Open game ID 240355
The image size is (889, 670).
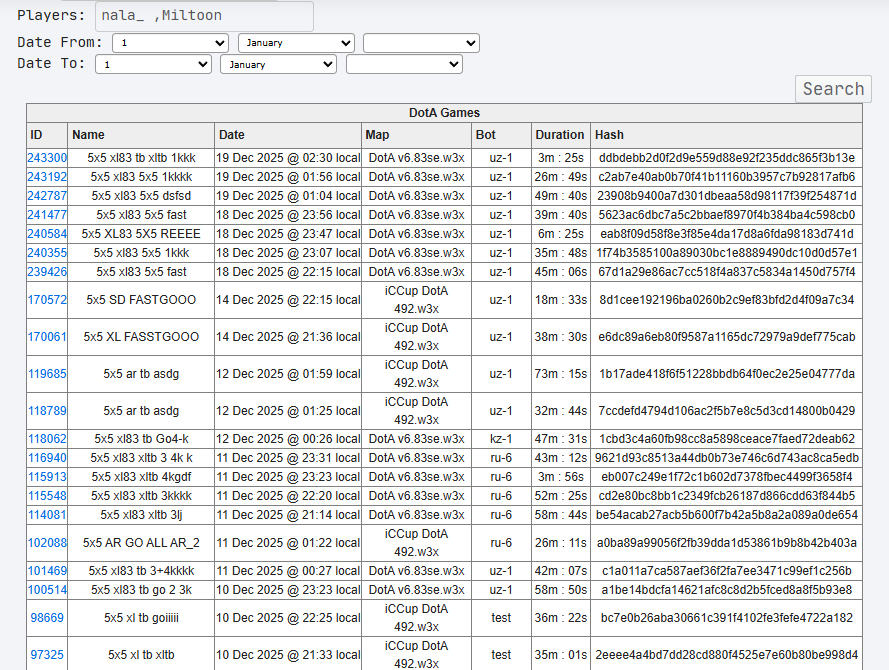(x=47, y=253)
